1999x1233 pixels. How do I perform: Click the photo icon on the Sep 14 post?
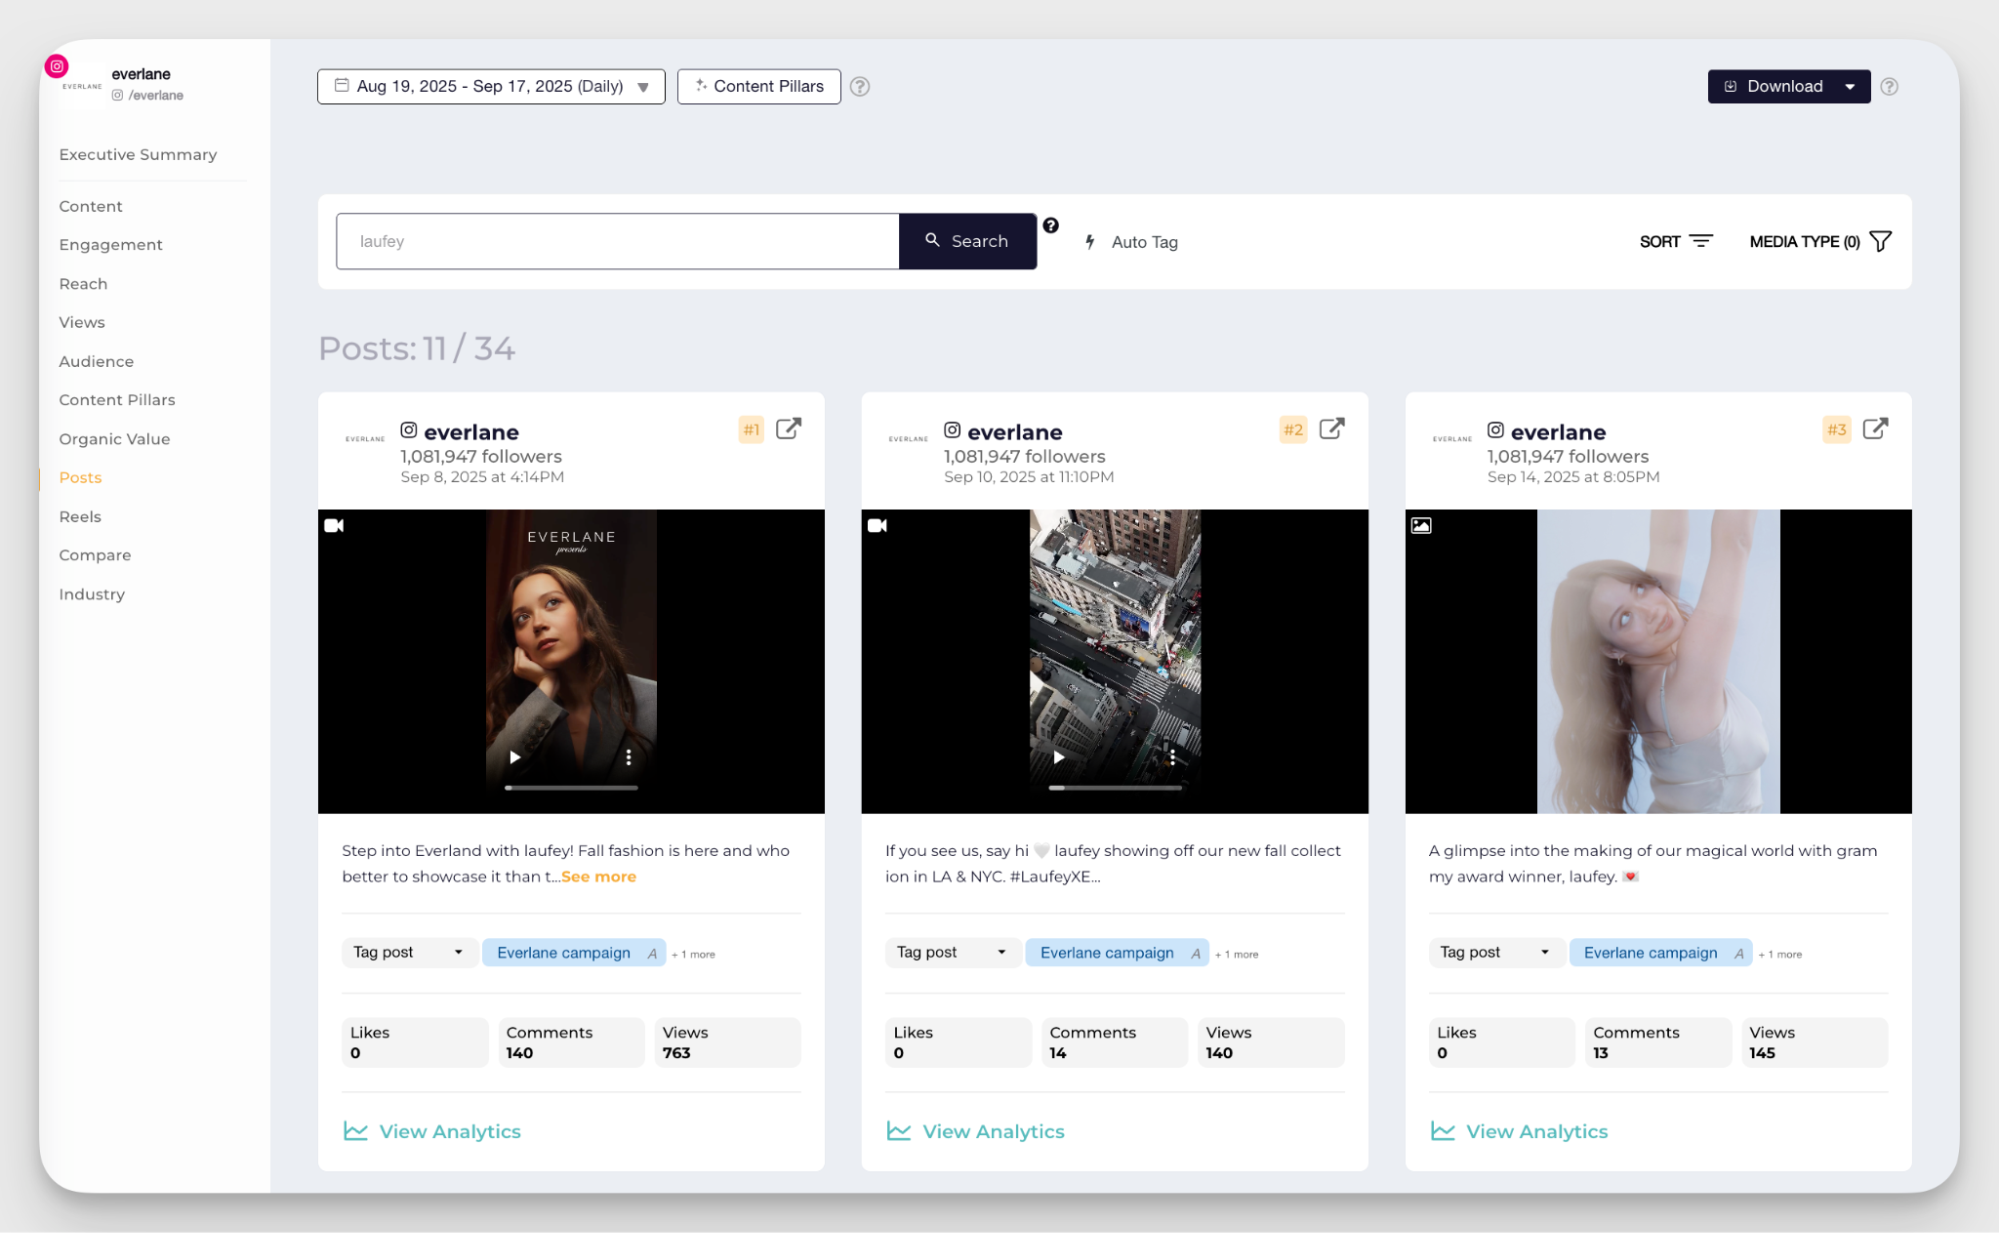(x=1421, y=524)
